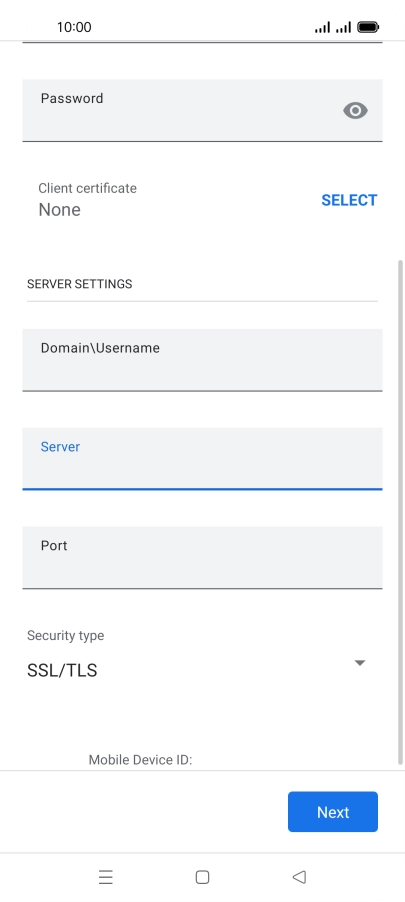The width and height of the screenshot is (405, 902).
Task: Toggle password visibility eye icon
Action: 355,110
